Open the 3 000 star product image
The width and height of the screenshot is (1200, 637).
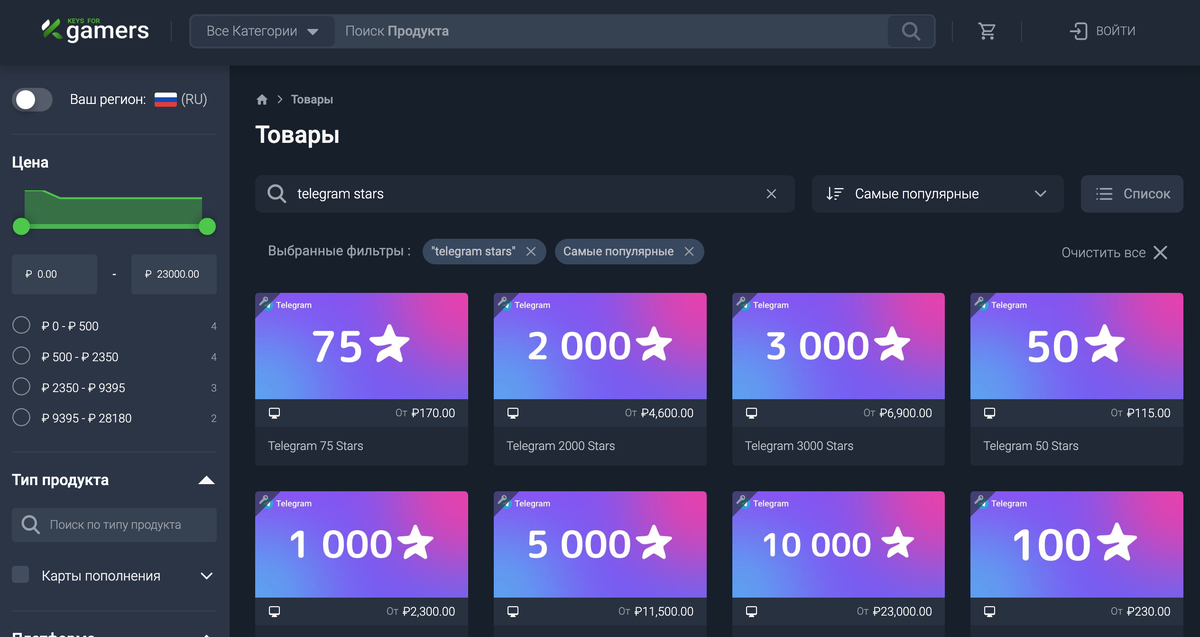tap(838, 346)
